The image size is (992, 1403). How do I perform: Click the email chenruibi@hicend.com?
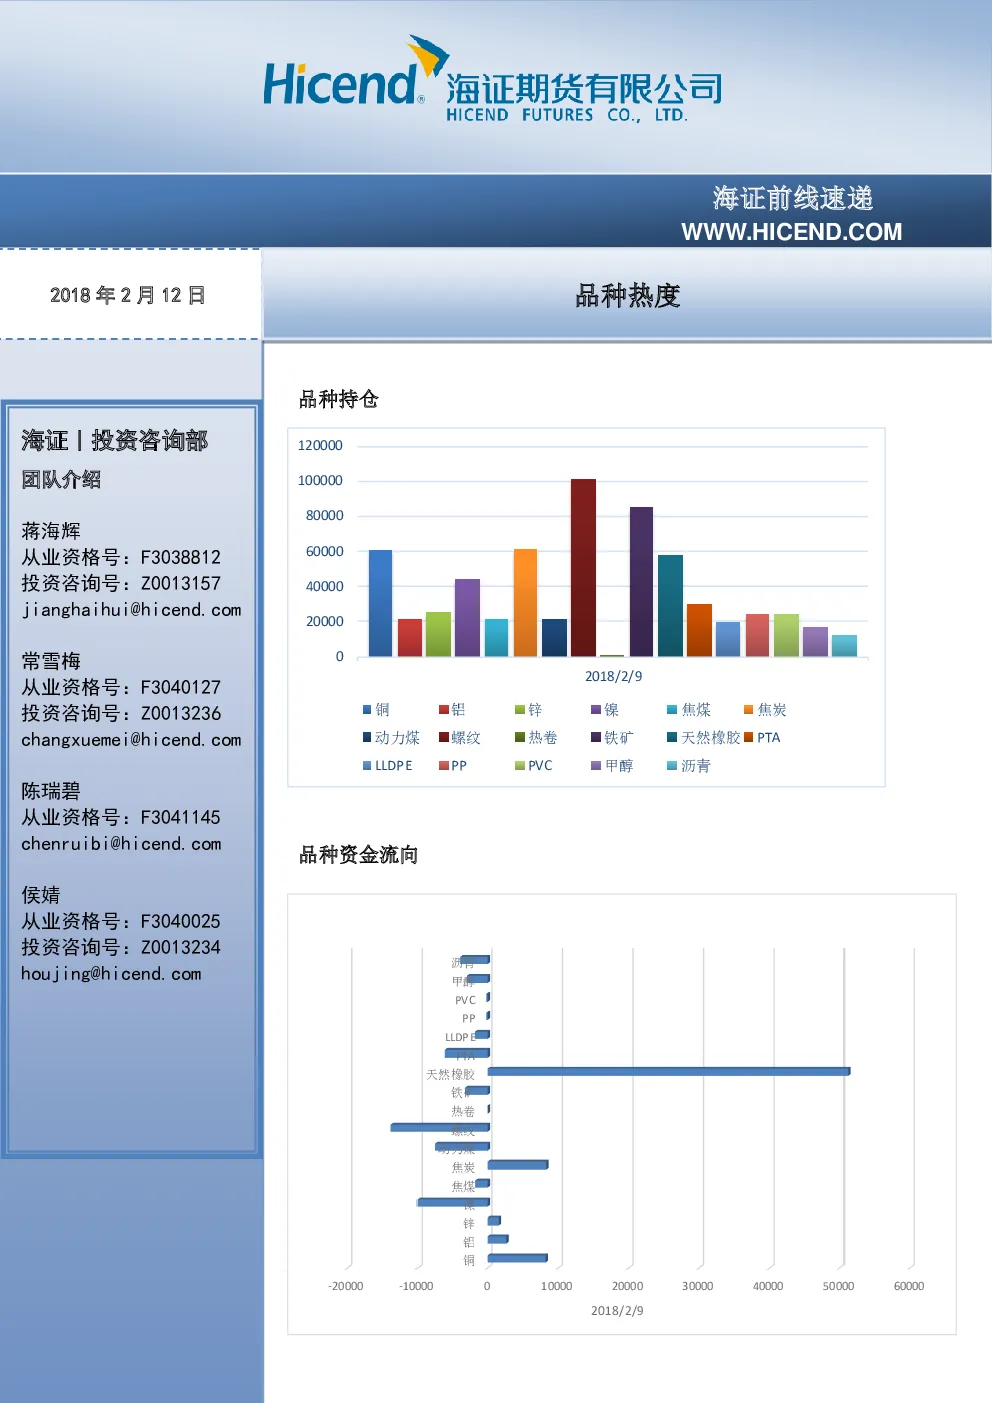(x=121, y=843)
